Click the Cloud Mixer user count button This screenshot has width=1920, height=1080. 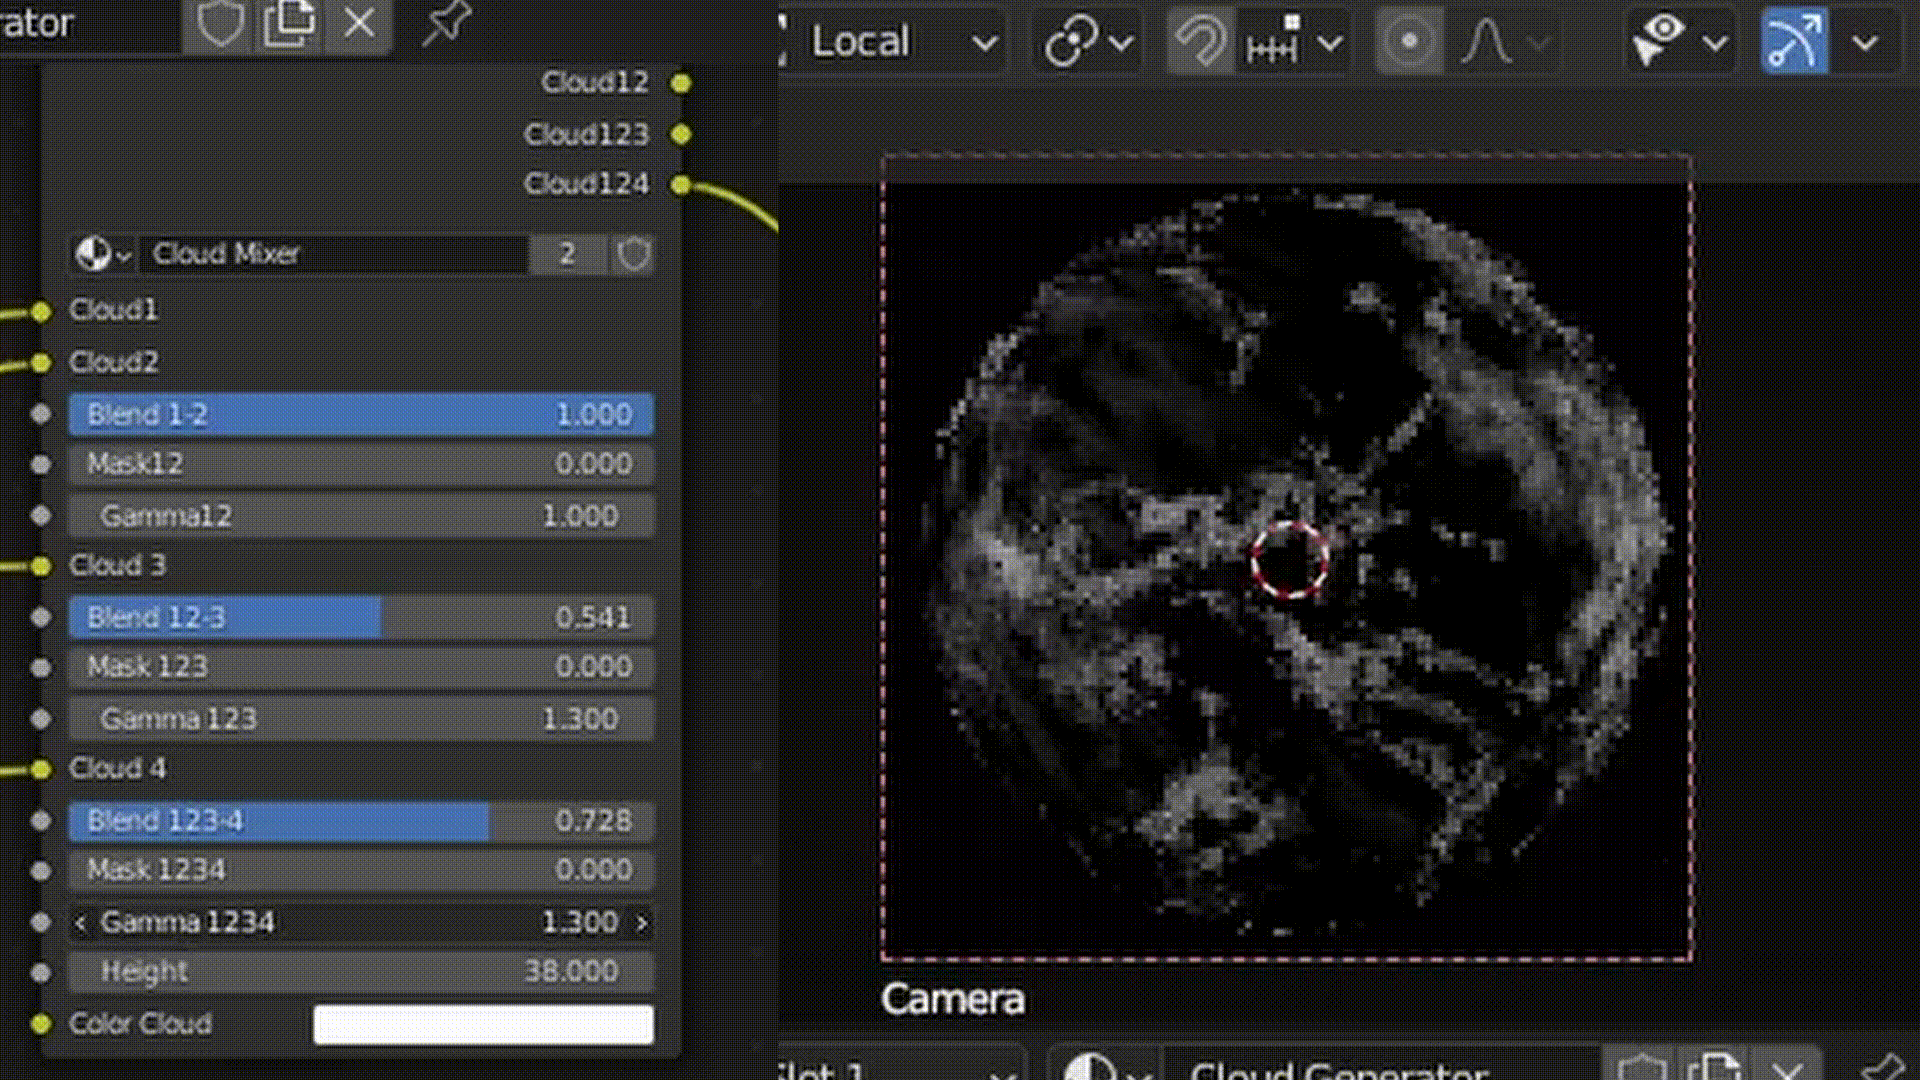click(x=567, y=254)
